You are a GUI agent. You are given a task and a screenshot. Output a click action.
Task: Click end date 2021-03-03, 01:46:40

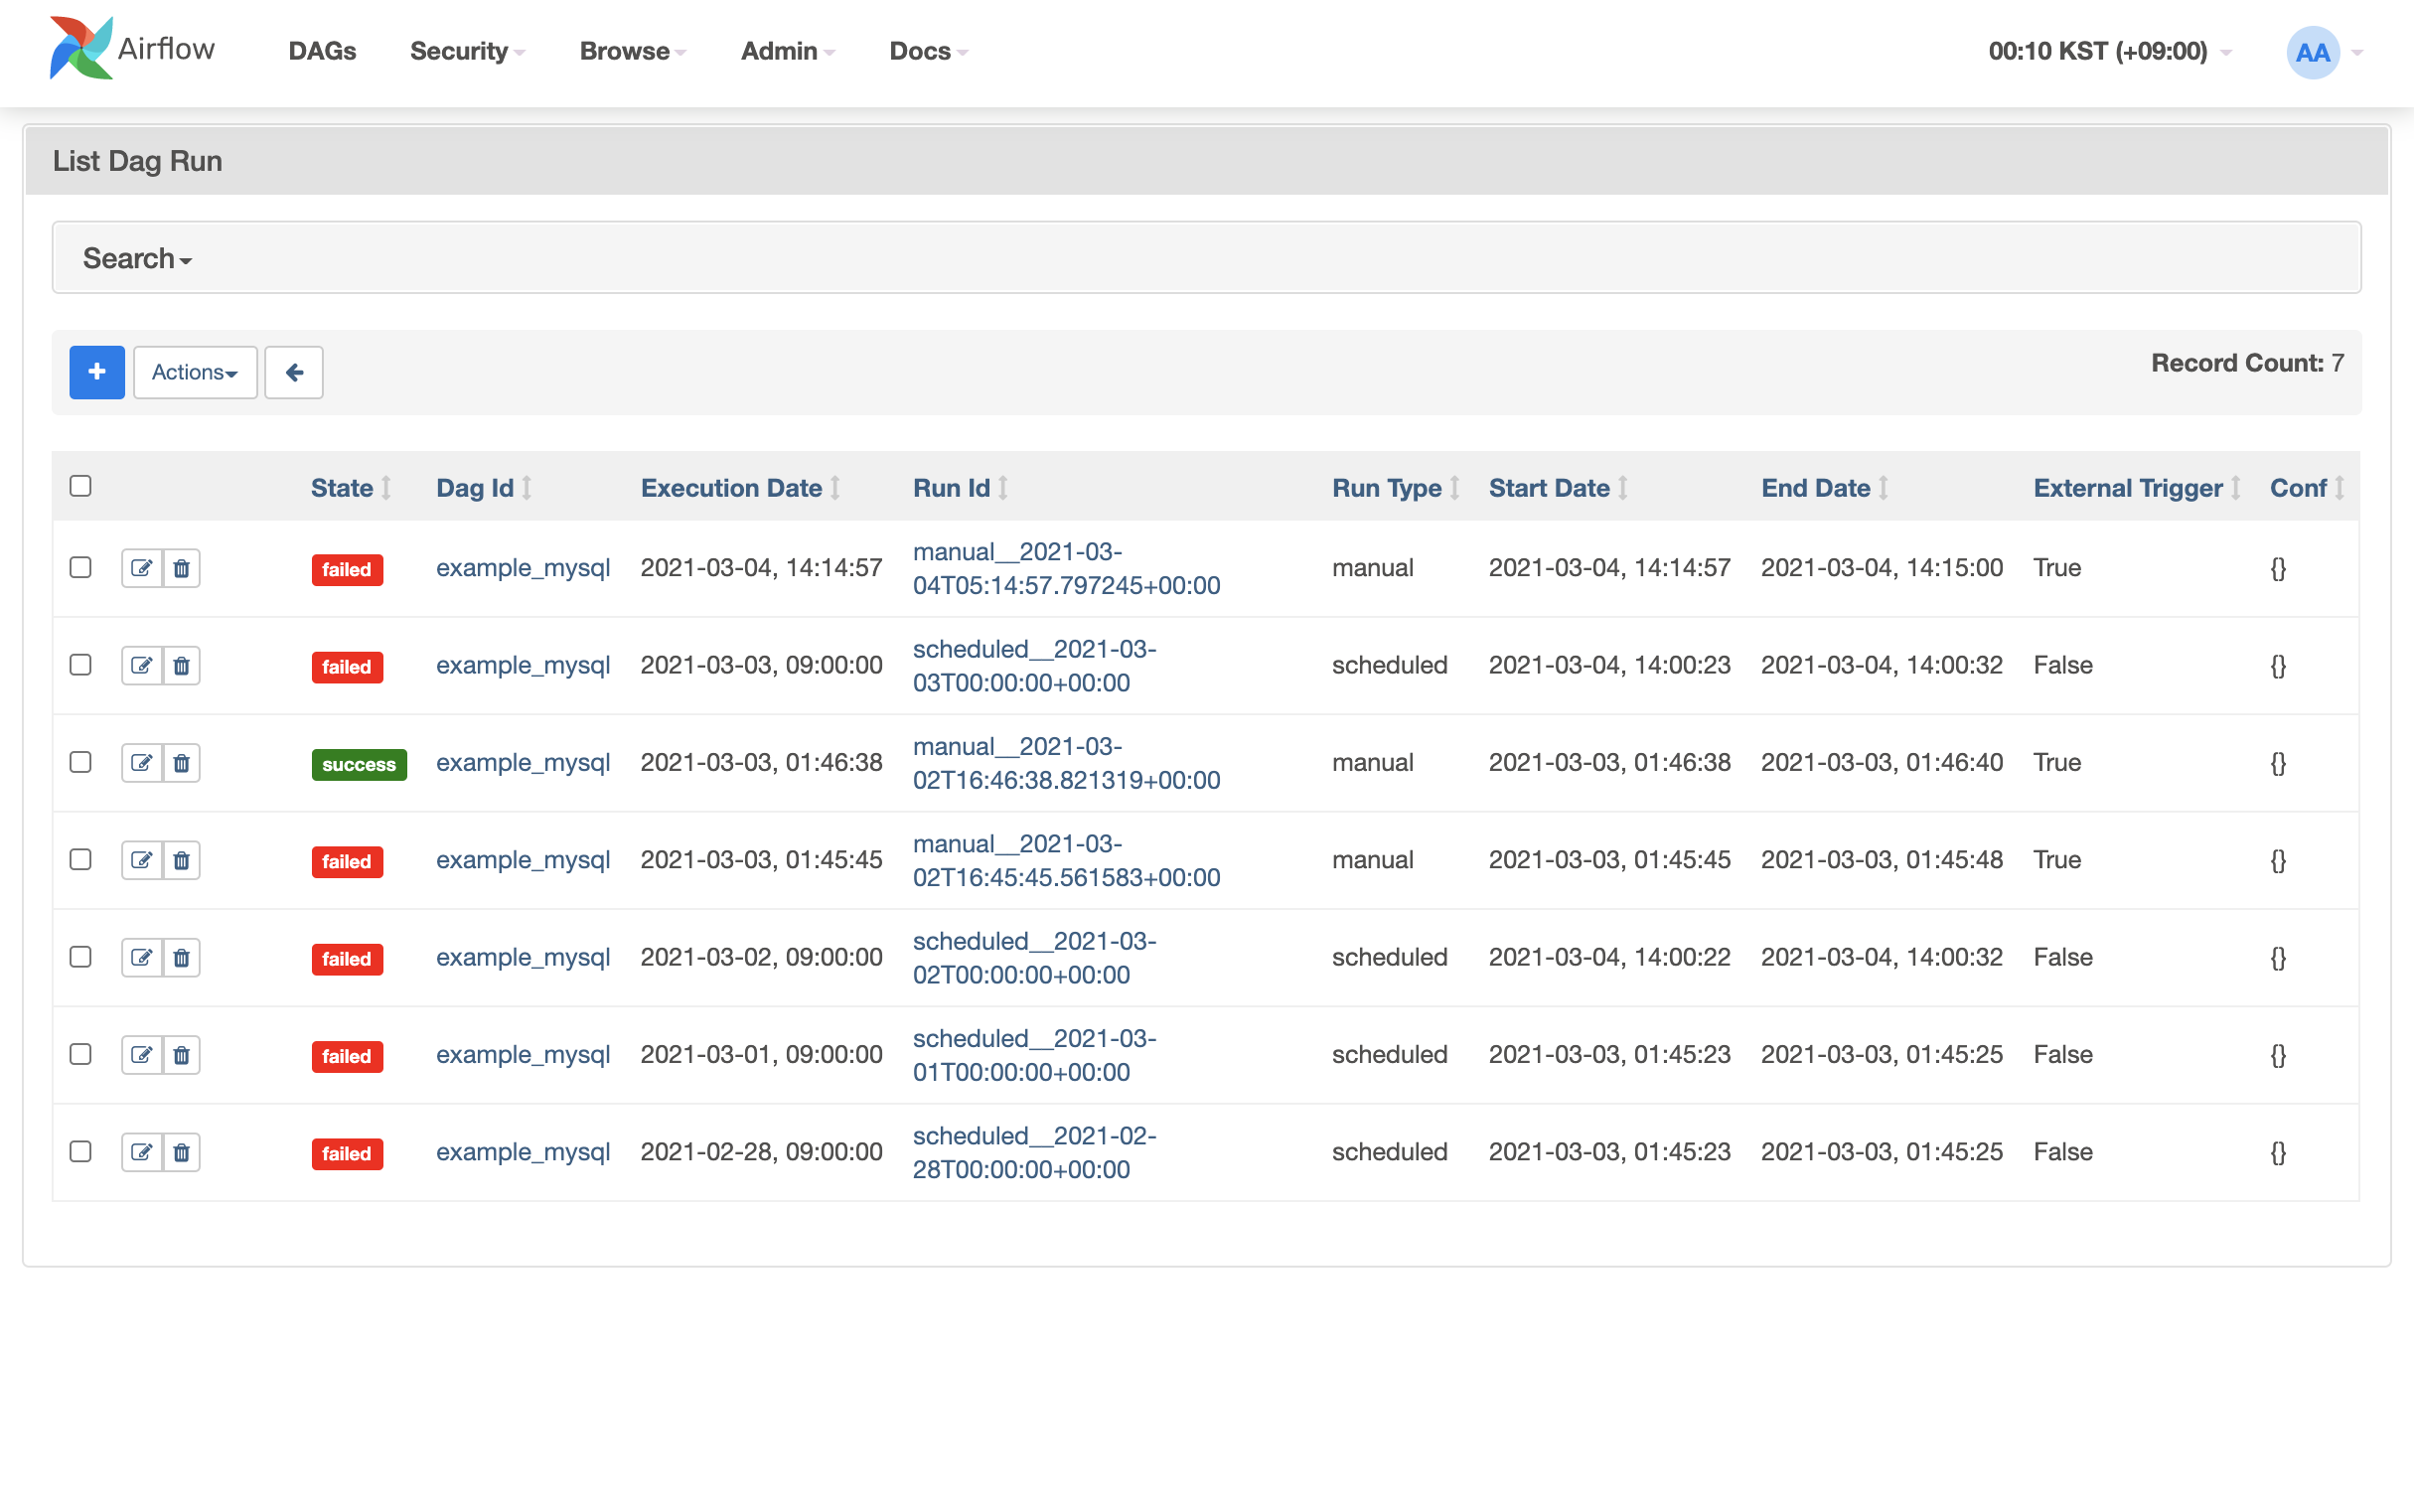click(1881, 762)
